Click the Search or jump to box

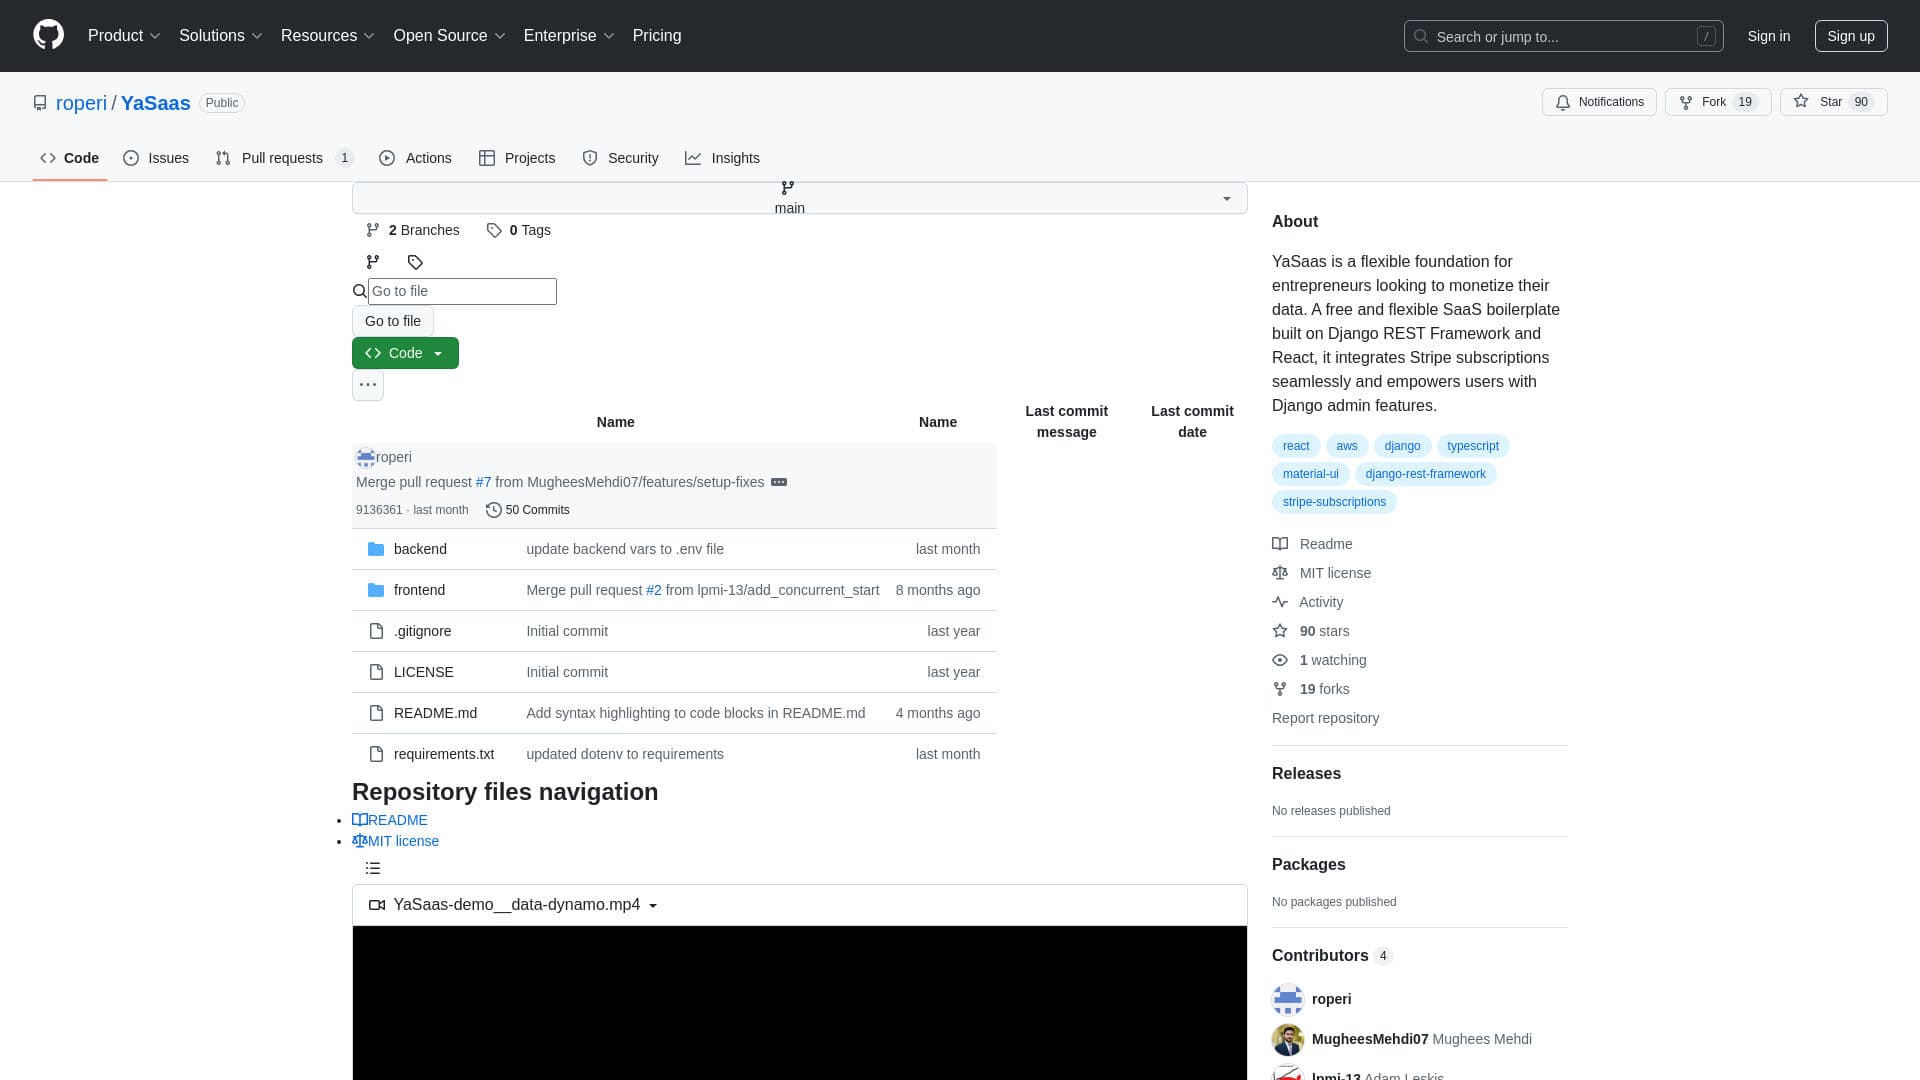click(1563, 36)
